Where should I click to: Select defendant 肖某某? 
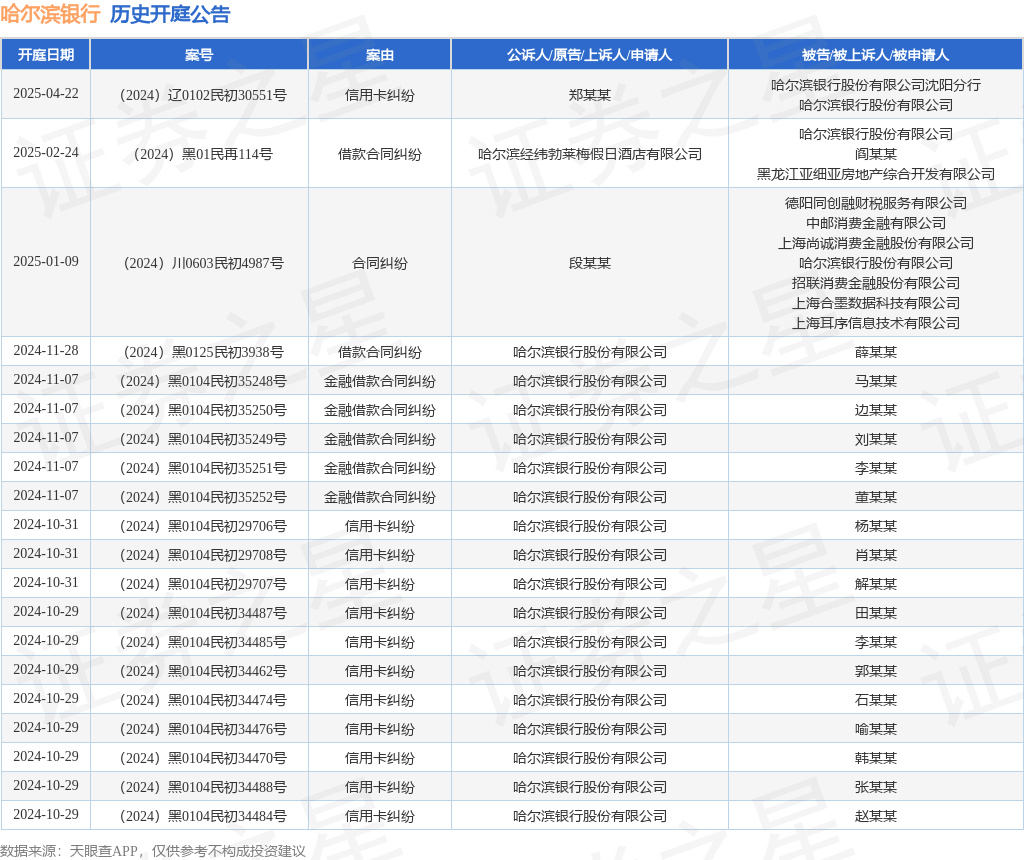click(x=876, y=555)
